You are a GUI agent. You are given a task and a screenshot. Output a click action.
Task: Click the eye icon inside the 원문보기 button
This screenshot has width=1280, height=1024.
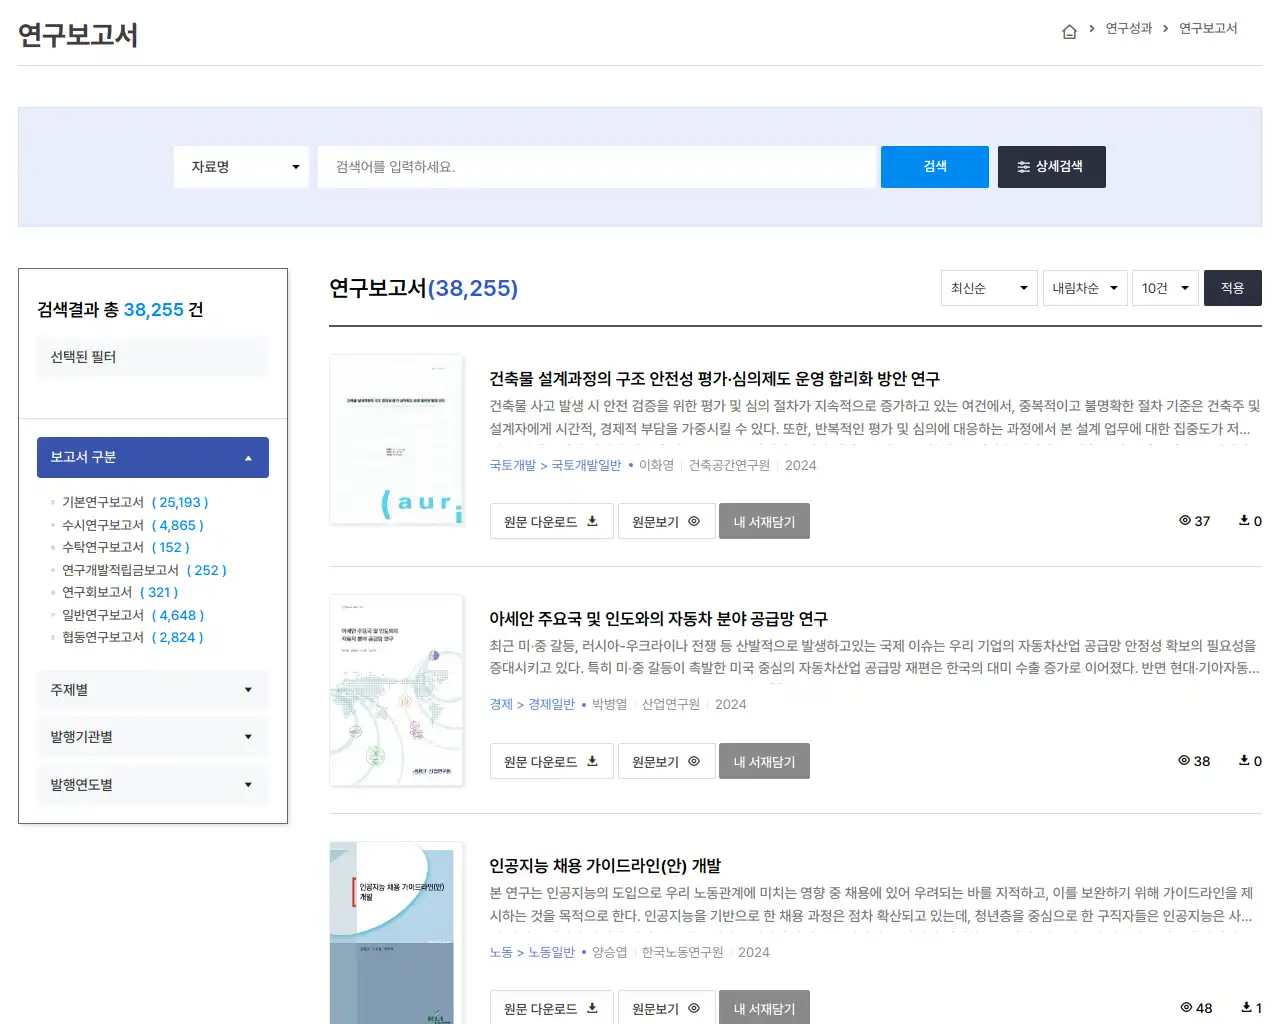pos(694,521)
